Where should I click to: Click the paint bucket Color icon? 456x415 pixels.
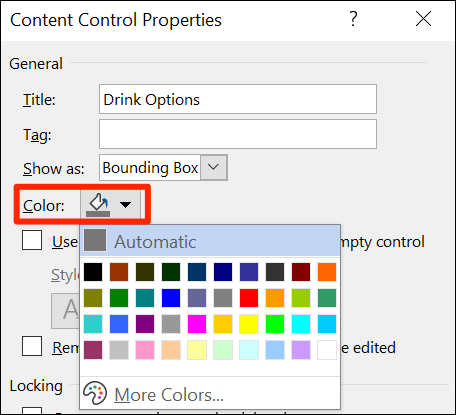tap(98, 205)
